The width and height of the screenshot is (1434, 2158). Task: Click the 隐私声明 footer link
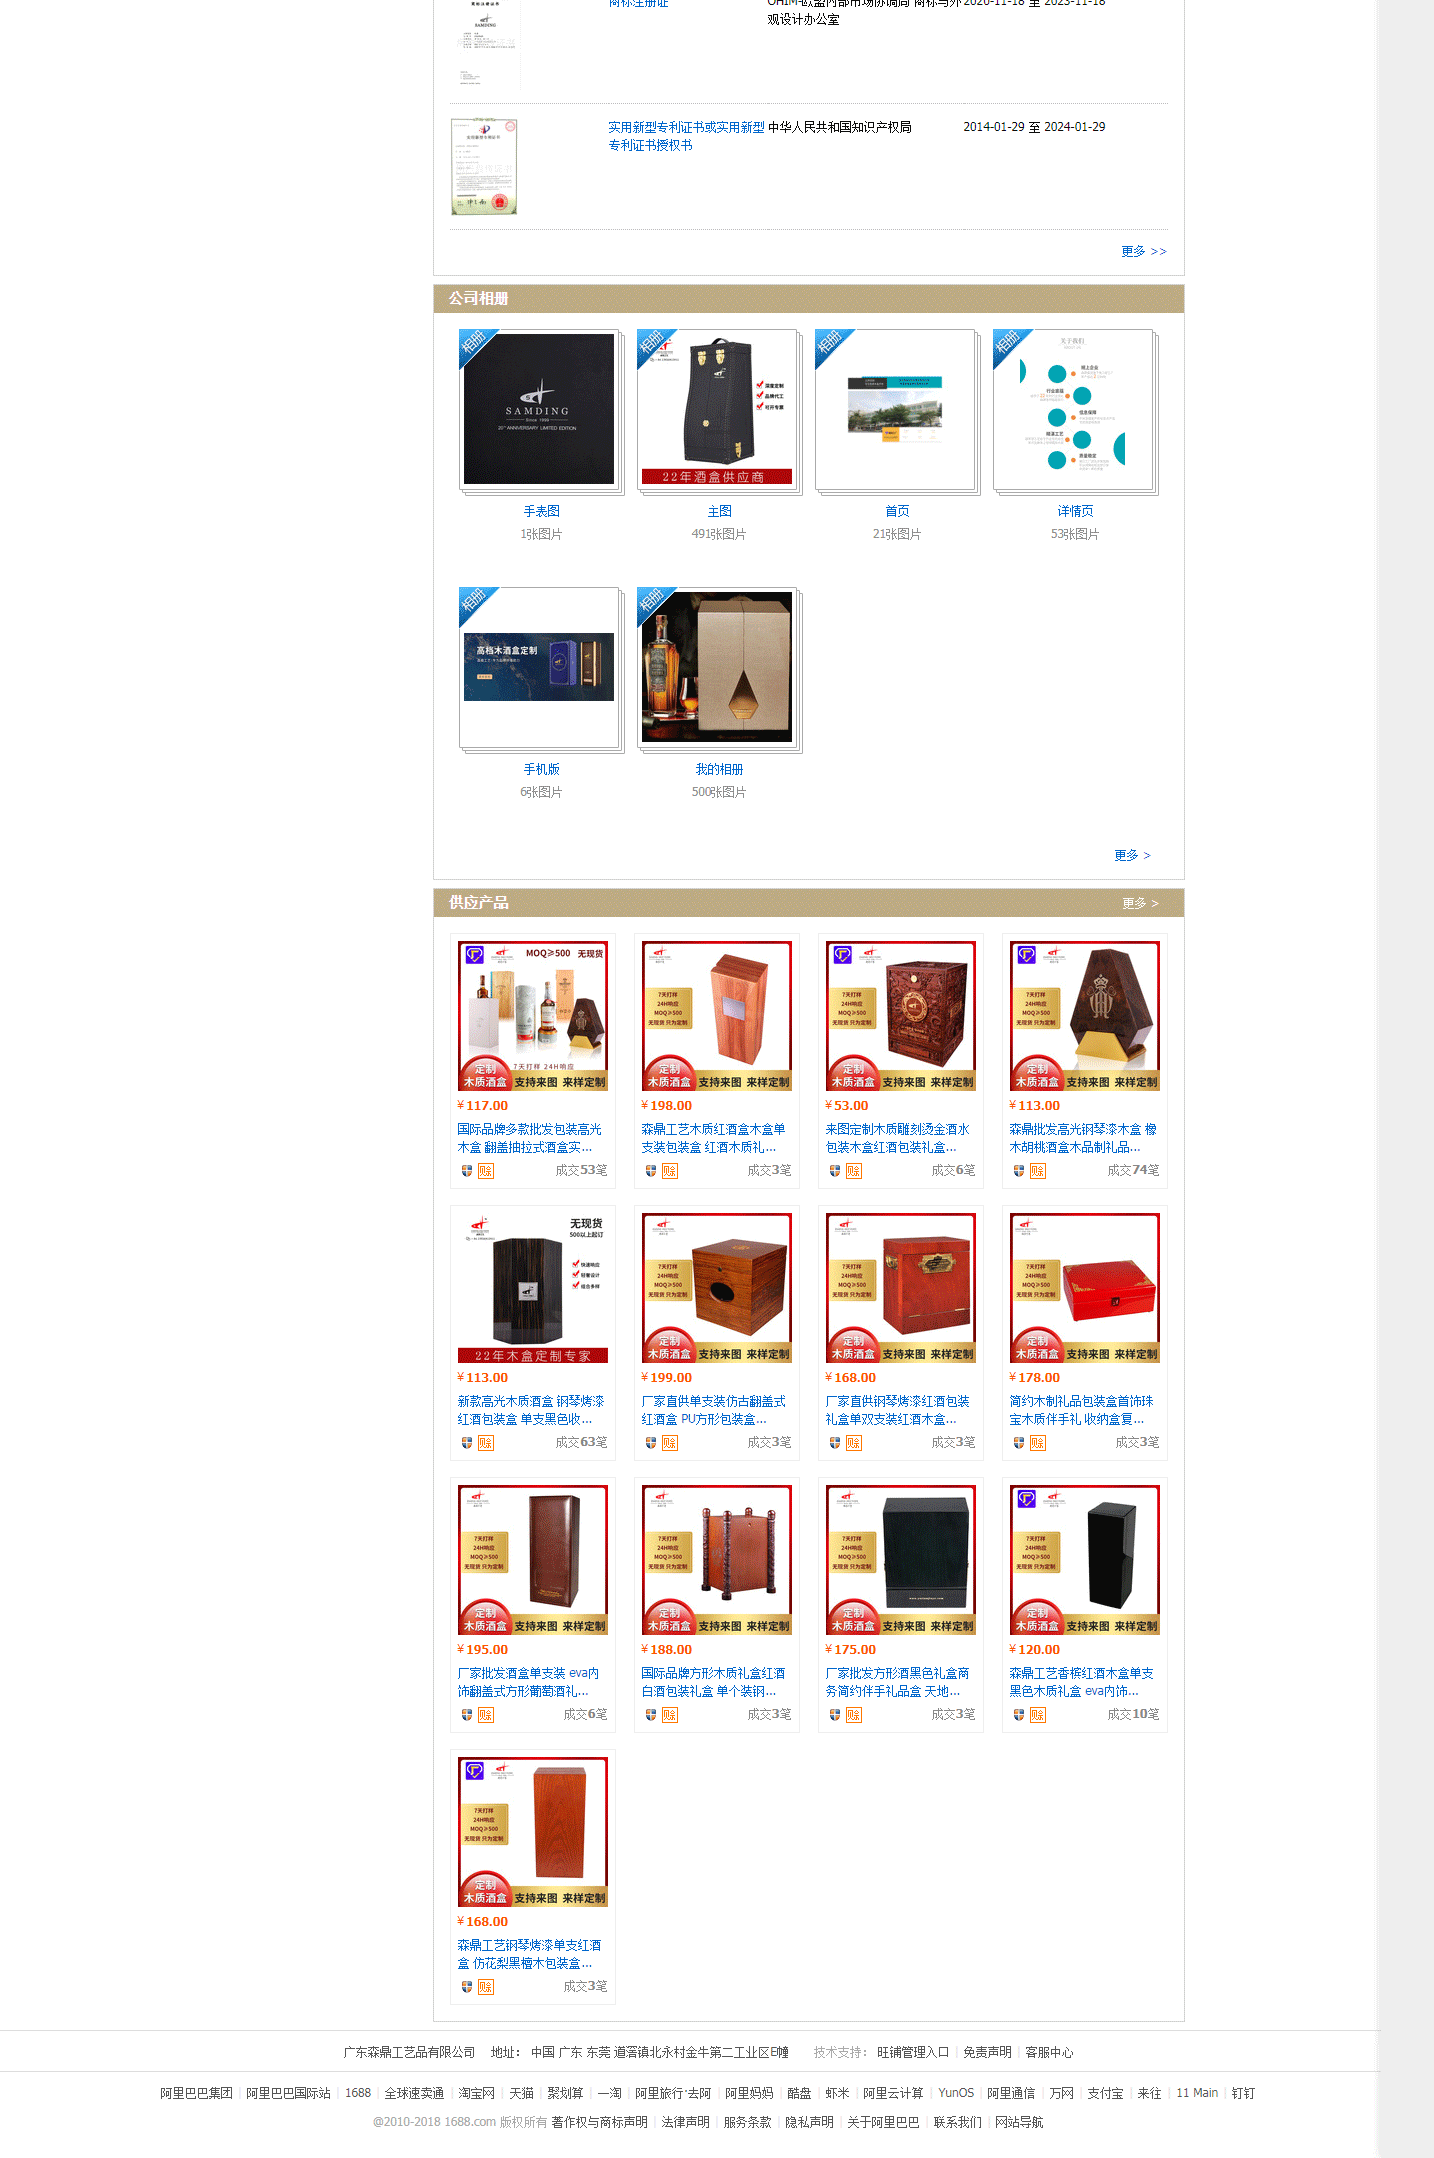click(x=809, y=2122)
